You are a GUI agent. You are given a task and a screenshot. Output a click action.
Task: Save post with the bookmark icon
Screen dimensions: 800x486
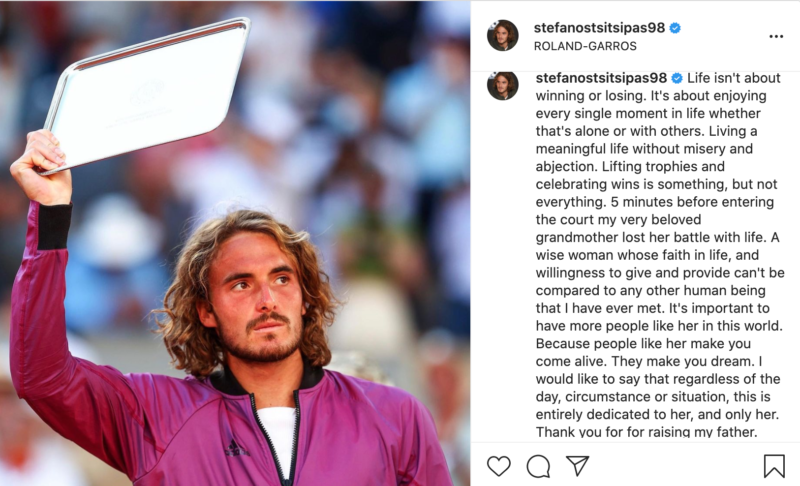tap(774, 466)
